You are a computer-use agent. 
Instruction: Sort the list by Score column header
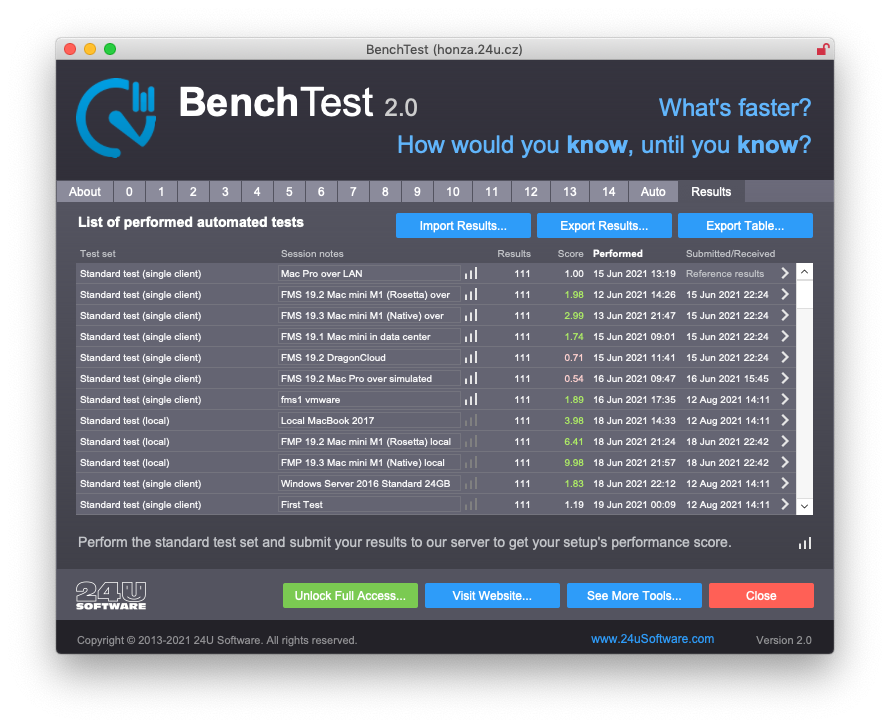[570, 254]
